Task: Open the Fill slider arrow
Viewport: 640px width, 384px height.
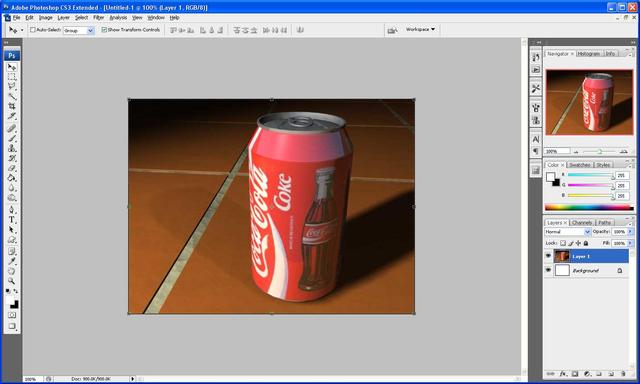Action: [630, 243]
